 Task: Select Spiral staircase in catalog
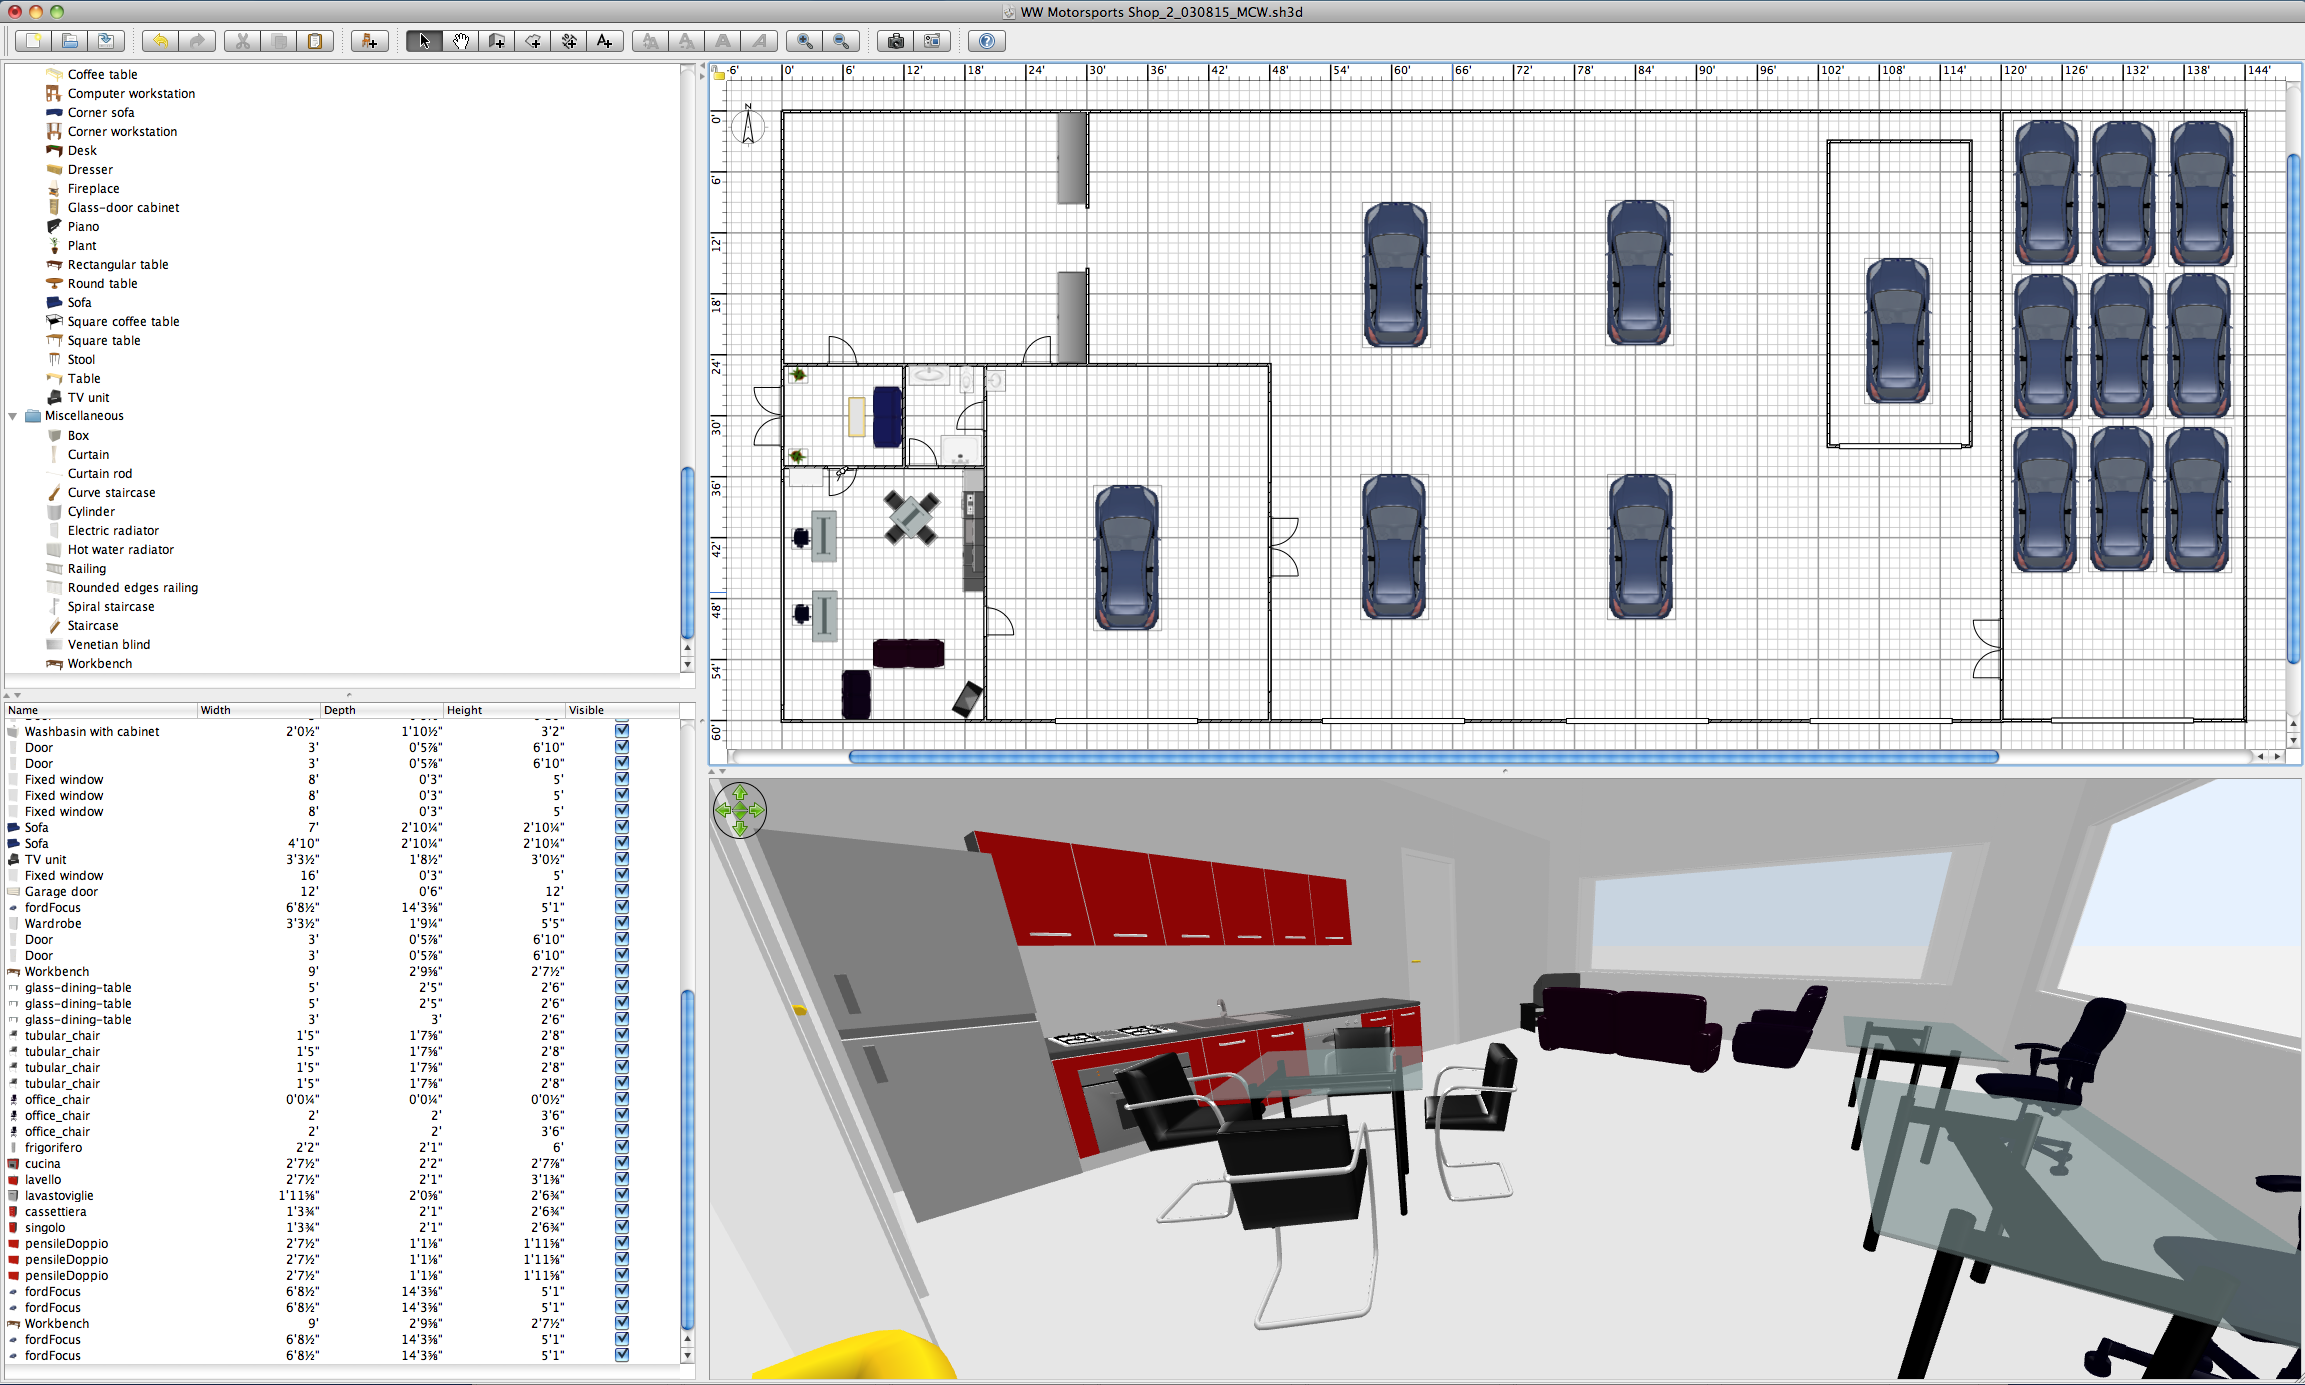(x=111, y=607)
